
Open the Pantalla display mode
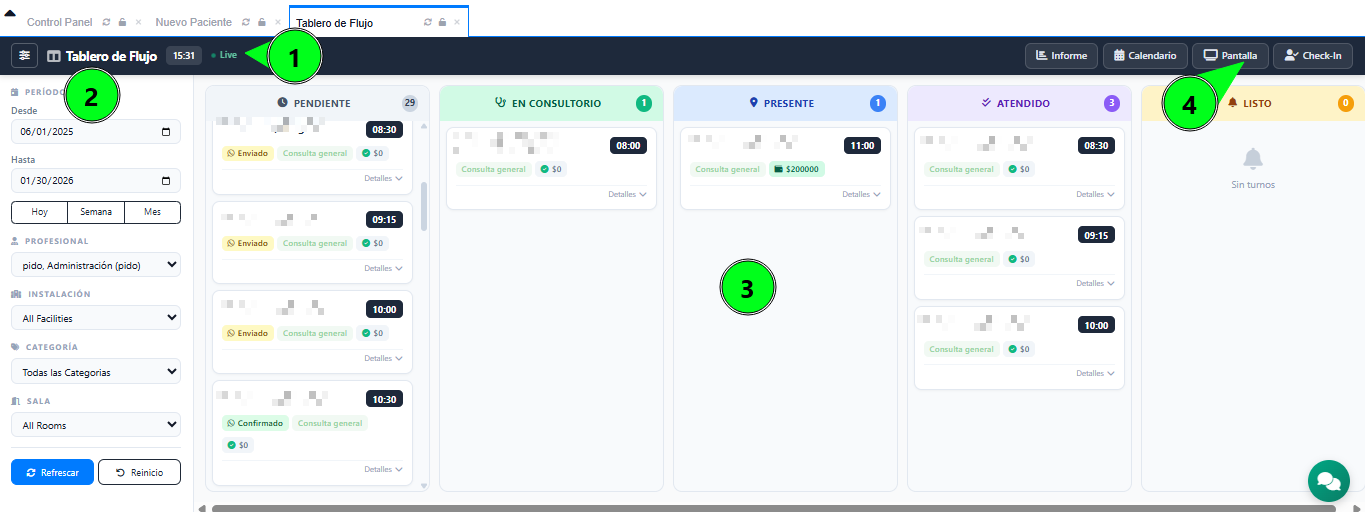(1231, 56)
